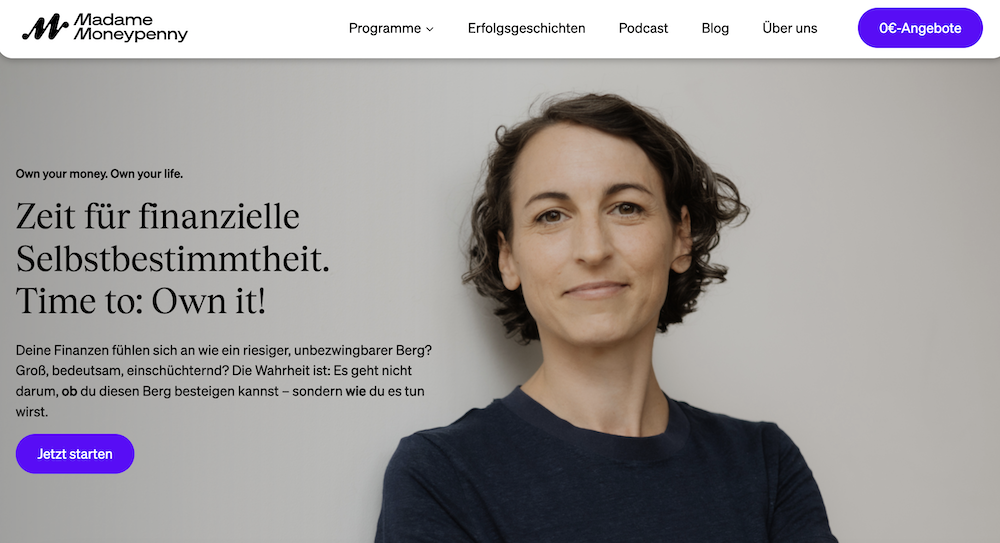The width and height of the screenshot is (1000, 543).
Task: Select the Über uns nav item
Action: 790,28
